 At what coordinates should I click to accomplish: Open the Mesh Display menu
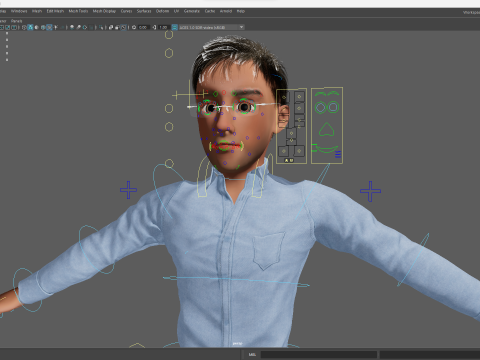pyautogui.click(x=104, y=11)
